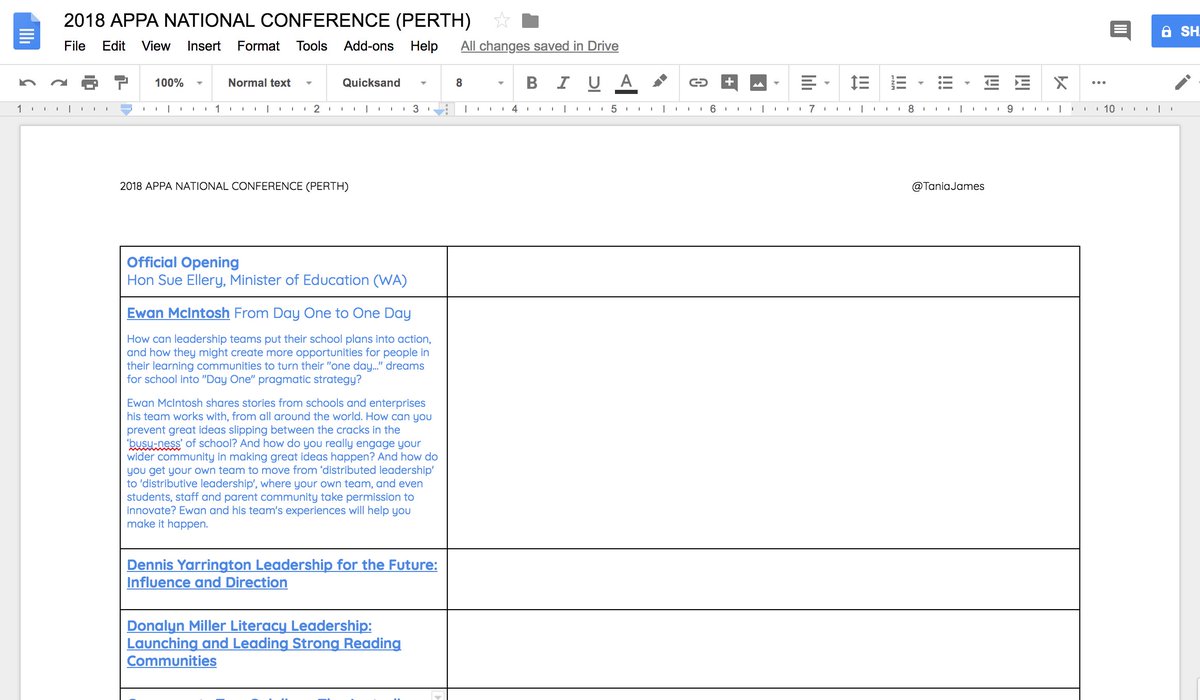1200x700 pixels.
Task: Open the Quicksand font dropdown
Action: pyautogui.click(x=385, y=83)
